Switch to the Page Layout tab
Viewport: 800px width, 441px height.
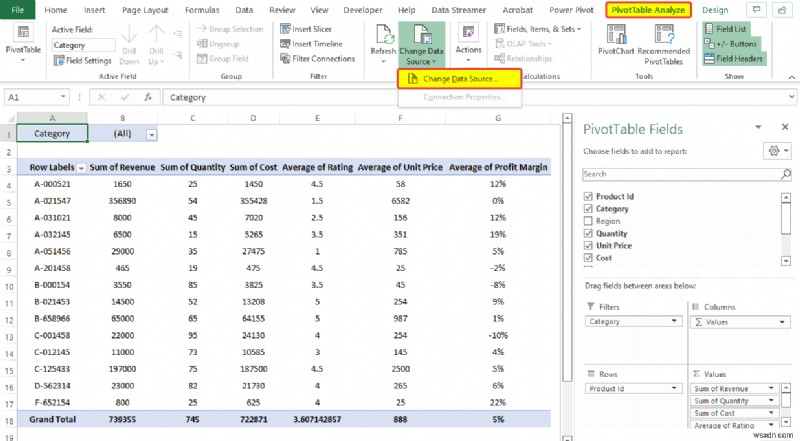[x=145, y=10]
